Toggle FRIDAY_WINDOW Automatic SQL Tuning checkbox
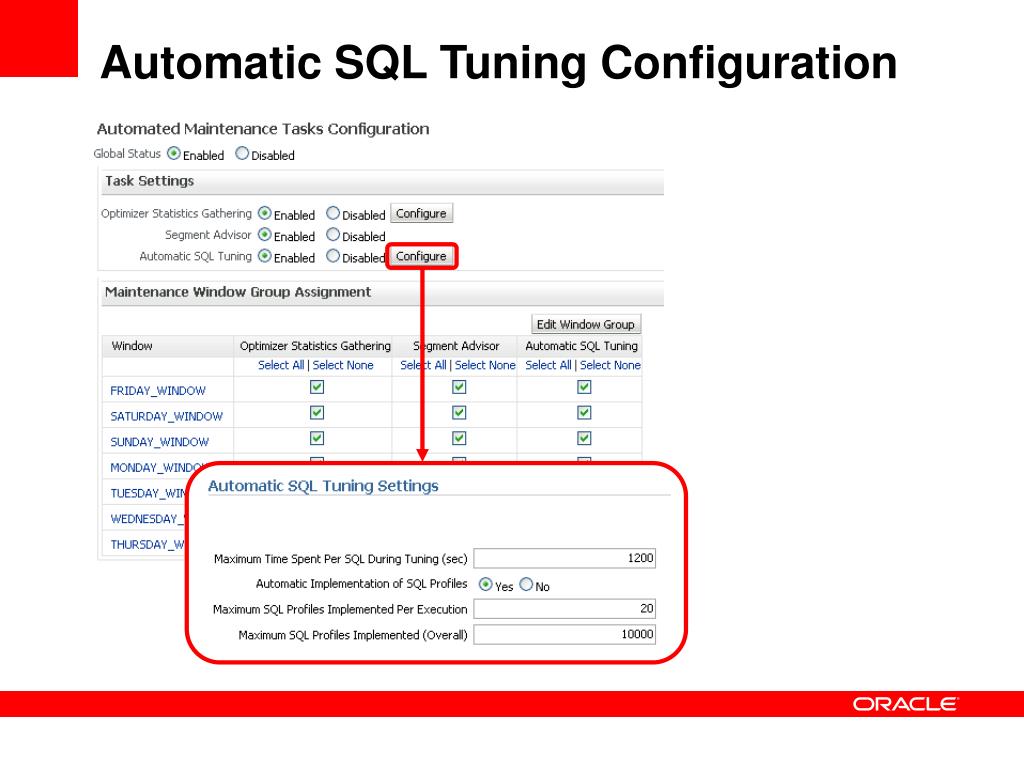The height and width of the screenshot is (768, 1024). (584, 387)
